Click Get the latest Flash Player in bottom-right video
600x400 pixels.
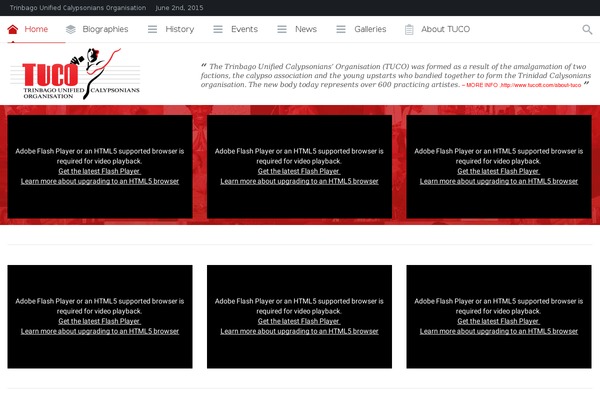[x=498, y=321]
